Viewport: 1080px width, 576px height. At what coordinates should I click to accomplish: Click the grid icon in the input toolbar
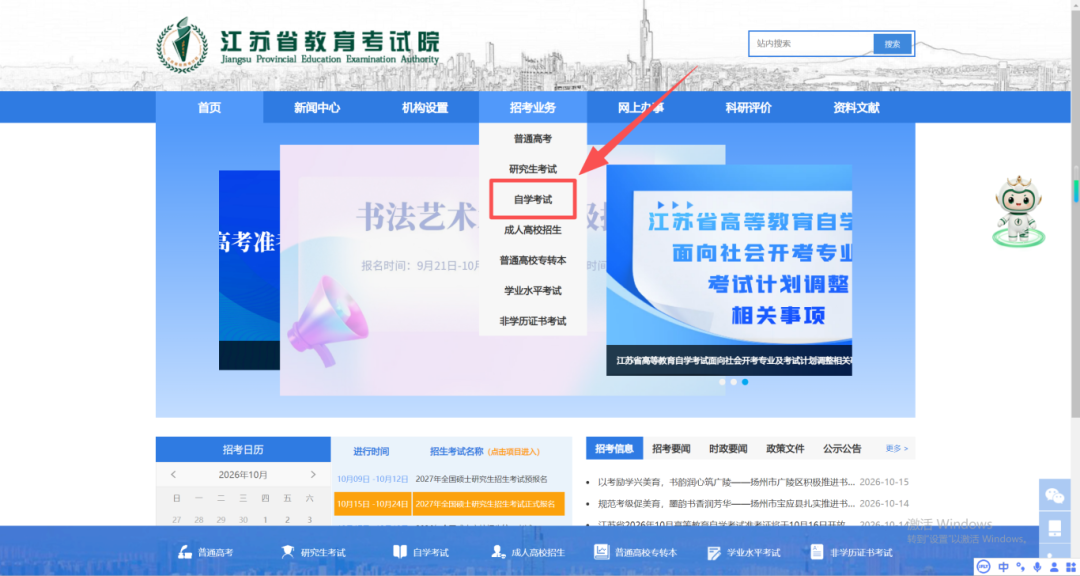[x=1069, y=566]
